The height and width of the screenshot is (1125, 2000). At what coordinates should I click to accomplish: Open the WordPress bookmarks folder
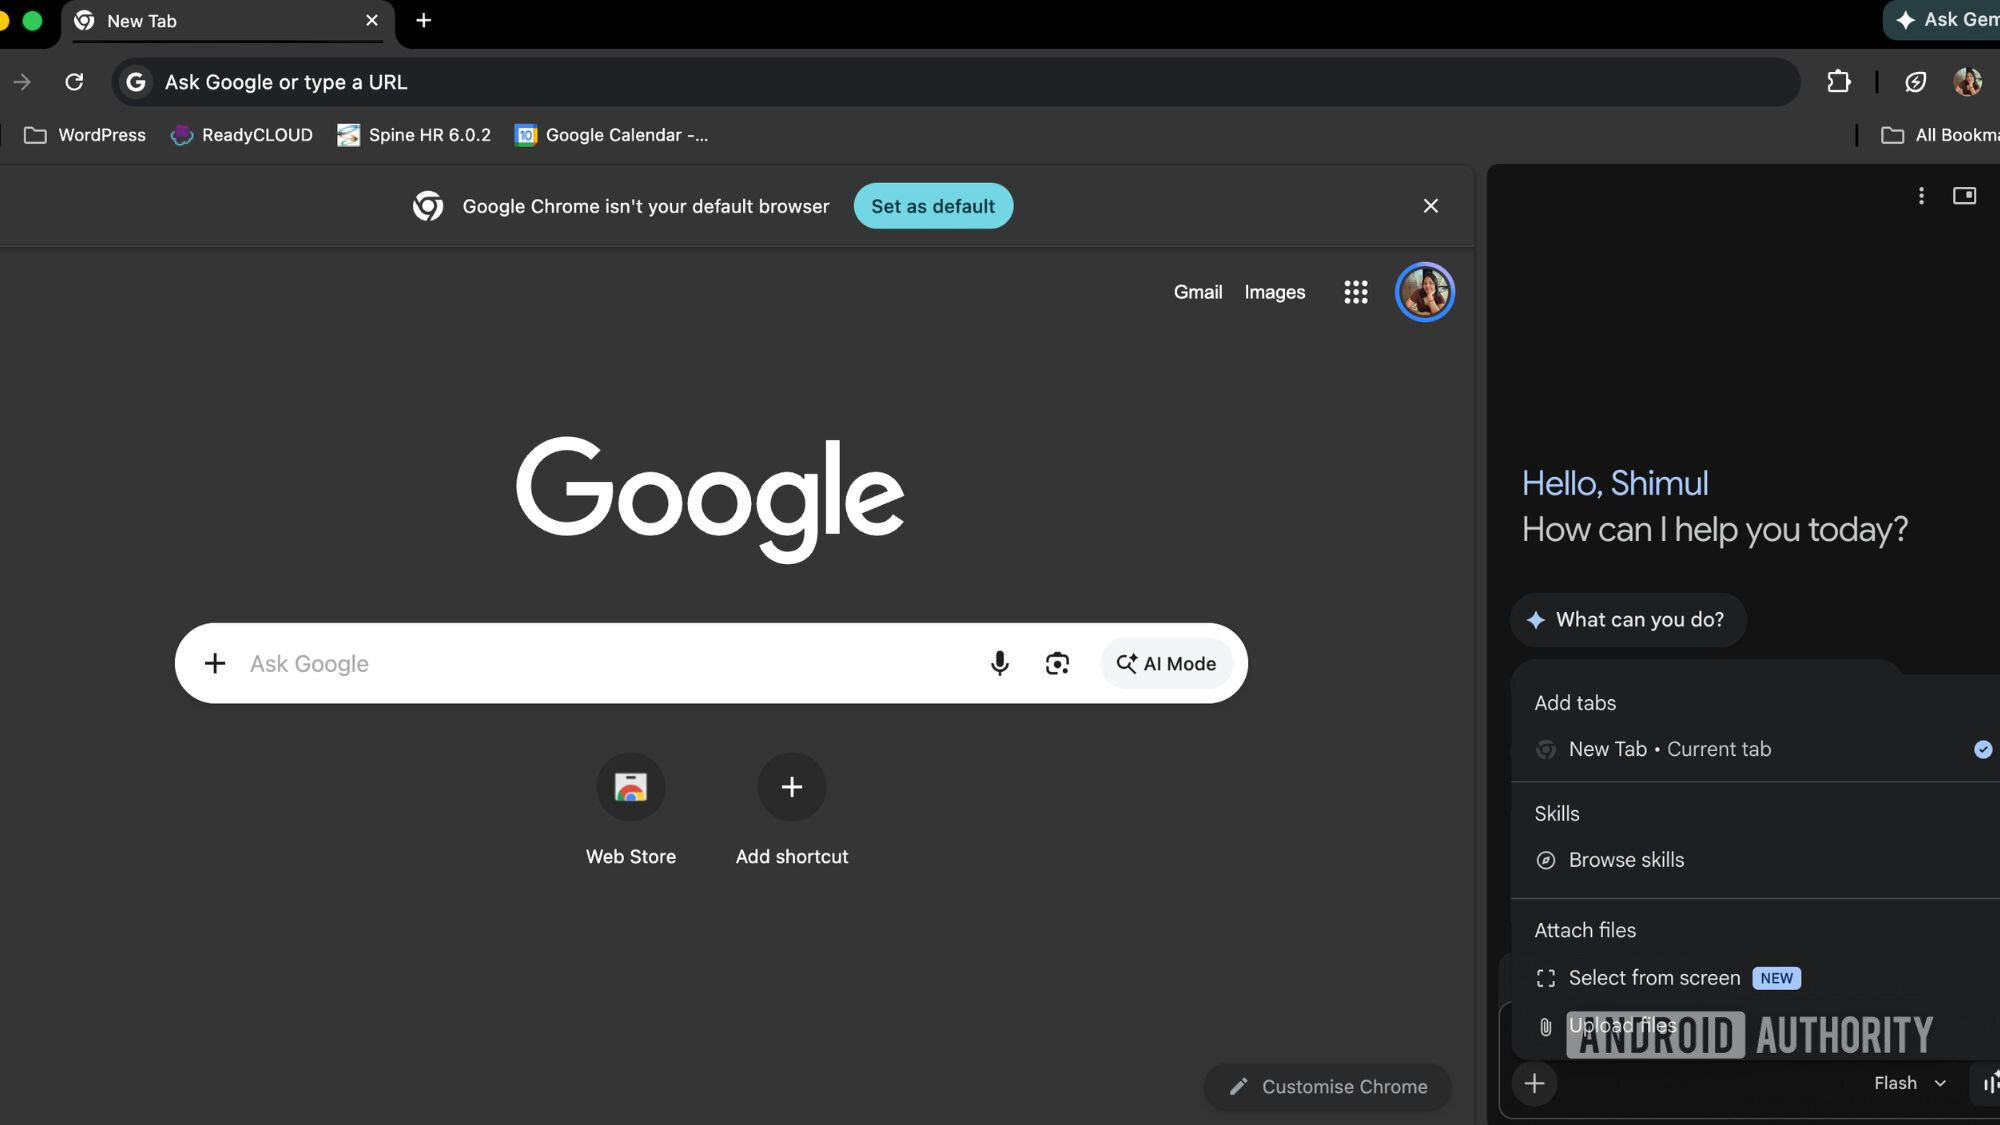pyautogui.click(x=85, y=135)
